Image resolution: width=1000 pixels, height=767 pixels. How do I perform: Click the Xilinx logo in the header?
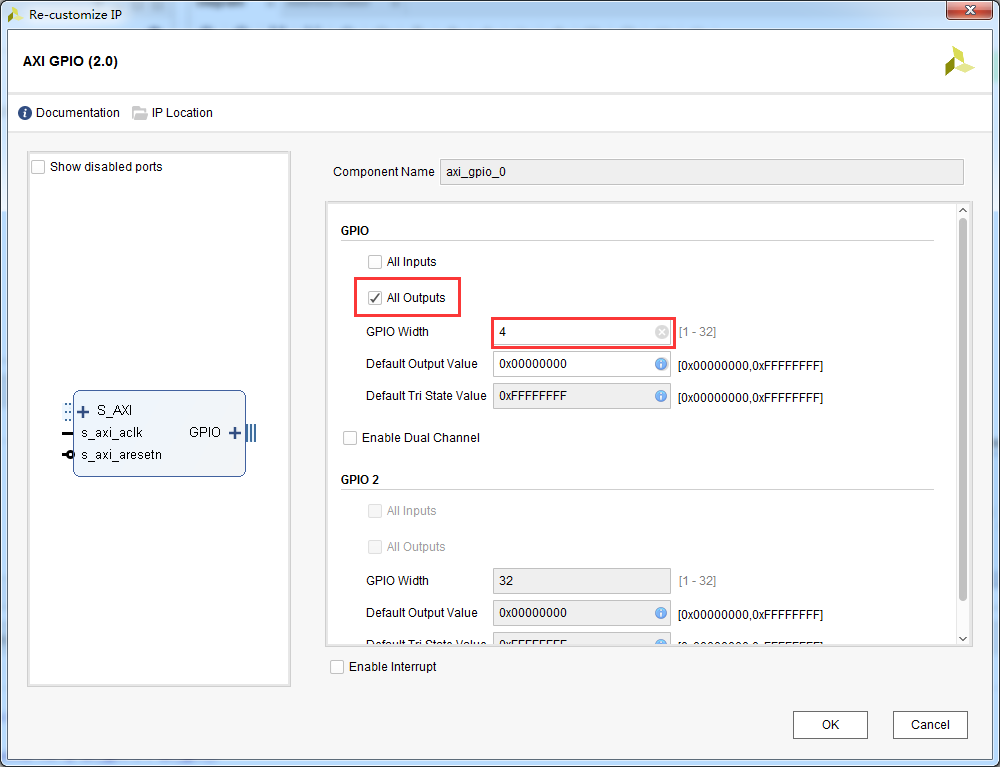click(x=959, y=61)
